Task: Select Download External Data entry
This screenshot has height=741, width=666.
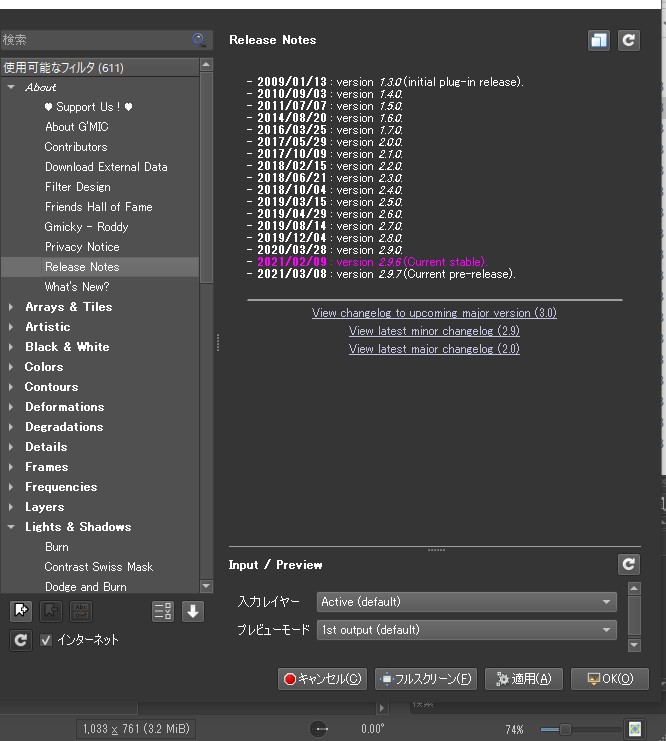Action: coord(106,167)
